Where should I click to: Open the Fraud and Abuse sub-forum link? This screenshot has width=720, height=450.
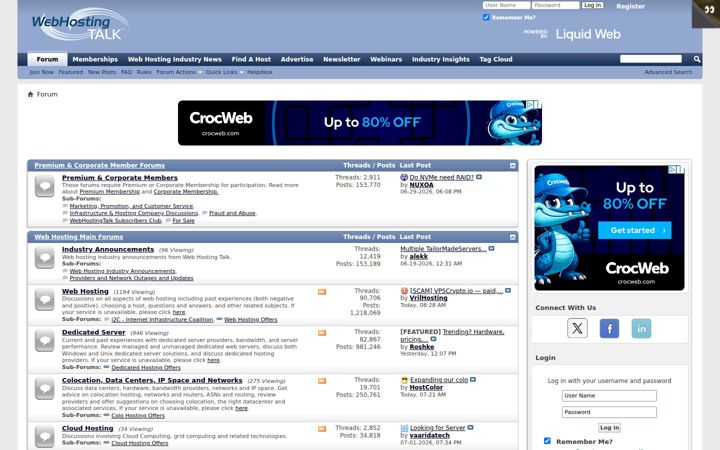tap(232, 213)
